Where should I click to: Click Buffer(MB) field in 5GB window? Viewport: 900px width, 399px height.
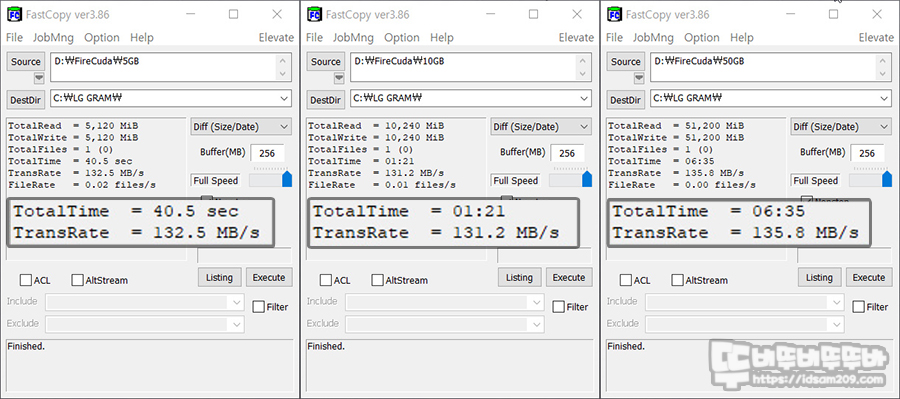click(x=267, y=153)
